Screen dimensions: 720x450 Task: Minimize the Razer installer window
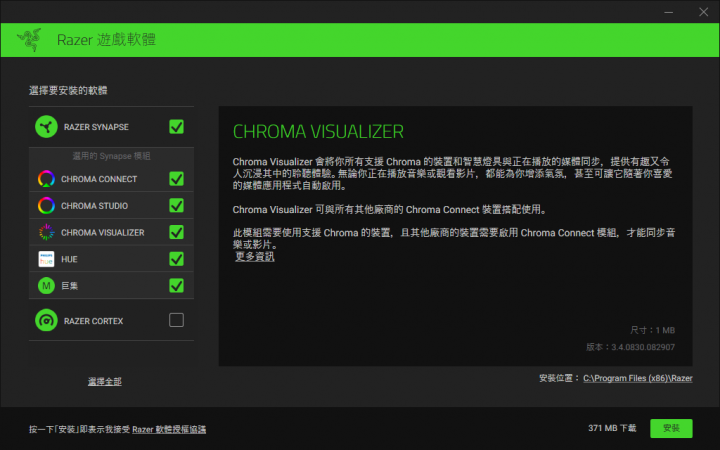pos(669,12)
